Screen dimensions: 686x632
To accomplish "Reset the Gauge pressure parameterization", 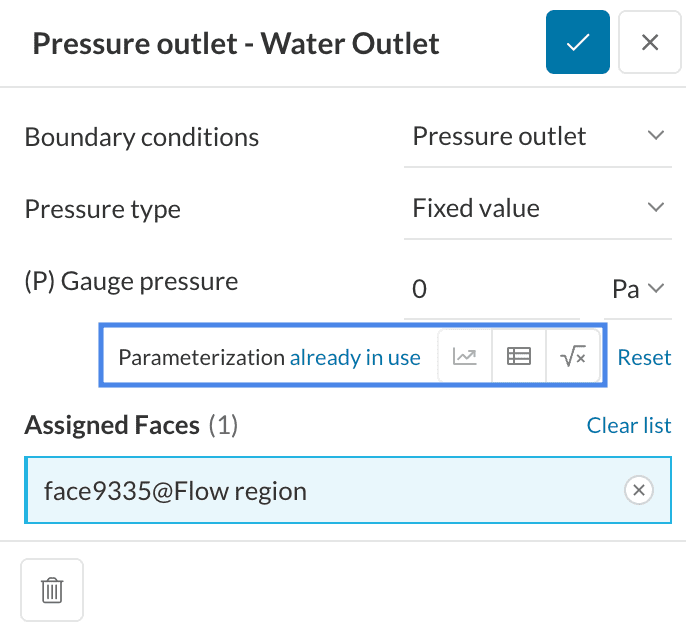I will [644, 357].
